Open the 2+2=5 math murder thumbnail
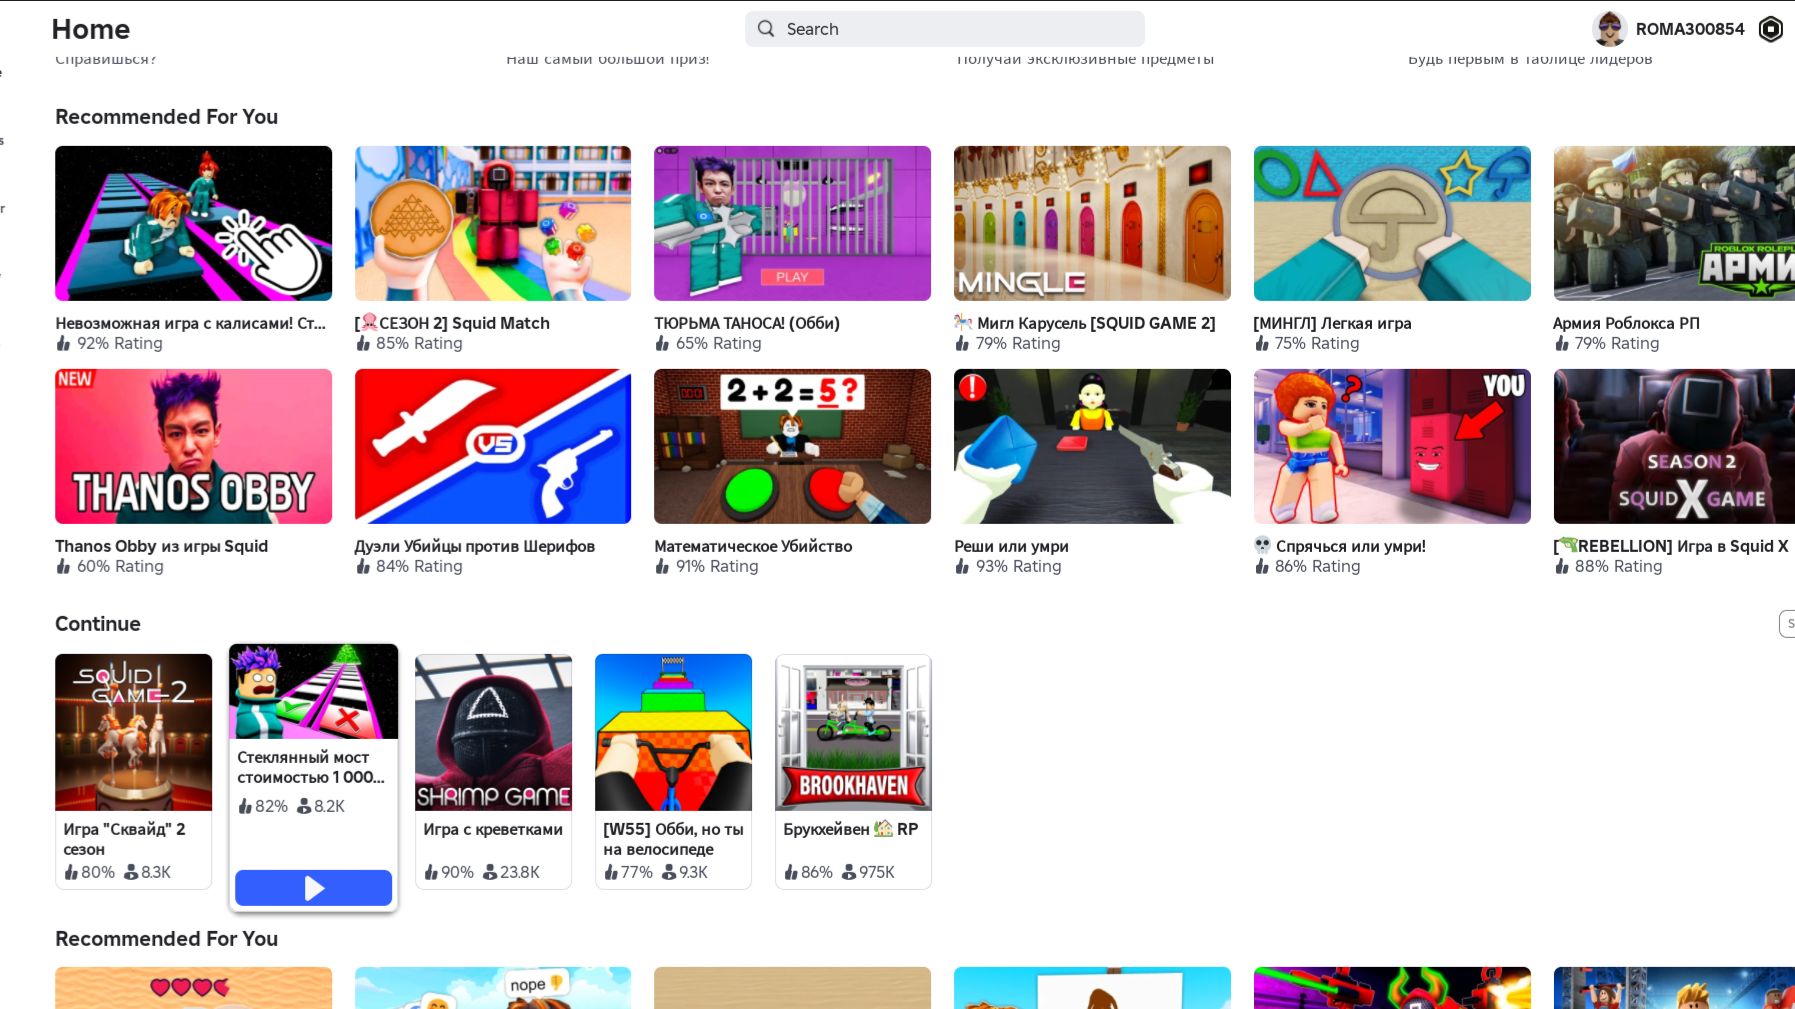This screenshot has height=1009, width=1795. [x=792, y=446]
